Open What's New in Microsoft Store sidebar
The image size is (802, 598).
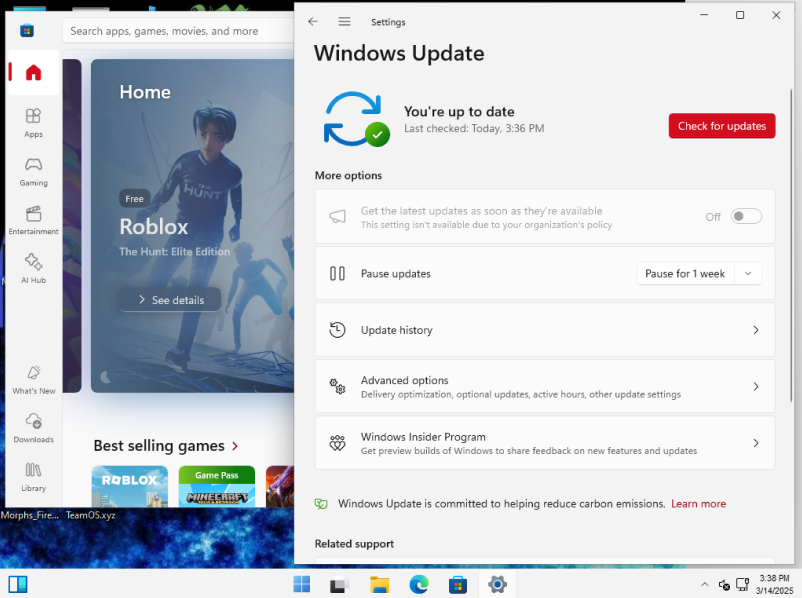[33, 380]
